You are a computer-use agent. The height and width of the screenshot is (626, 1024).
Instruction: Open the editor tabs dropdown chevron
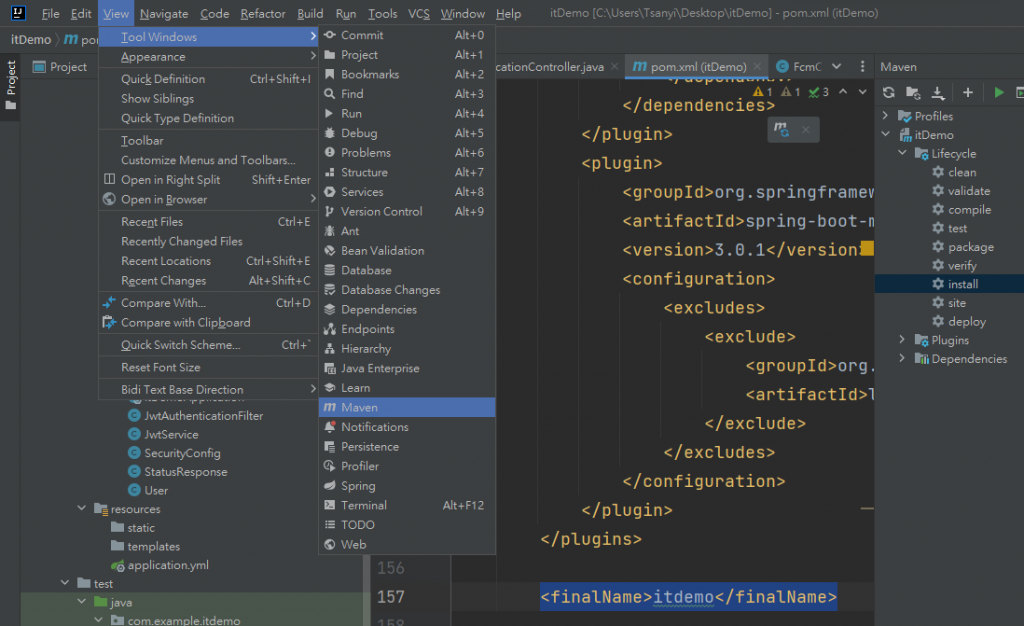[x=837, y=66]
